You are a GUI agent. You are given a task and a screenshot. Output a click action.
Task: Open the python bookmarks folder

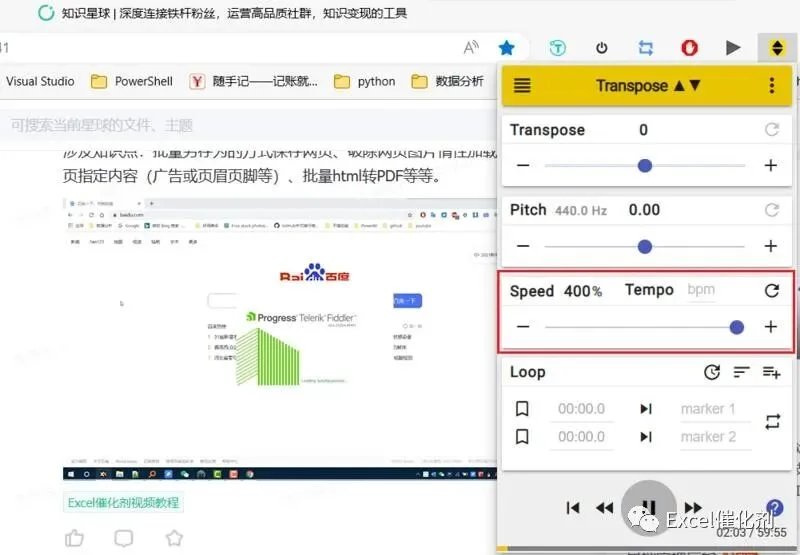[x=364, y=81]
